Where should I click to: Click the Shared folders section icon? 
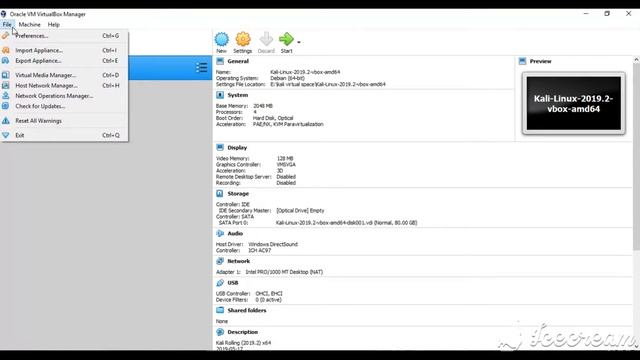[220, 310]
